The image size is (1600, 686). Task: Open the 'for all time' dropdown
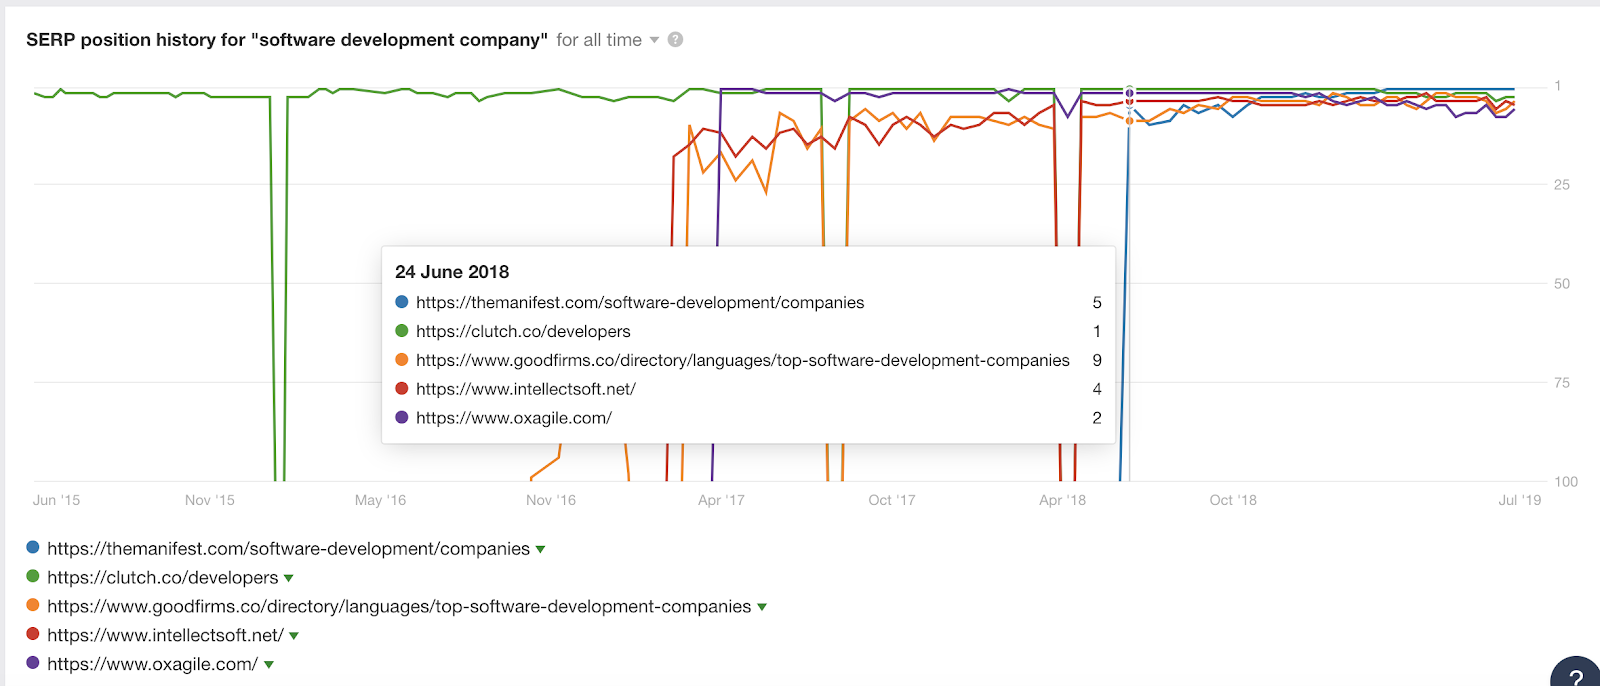point(608,40)
